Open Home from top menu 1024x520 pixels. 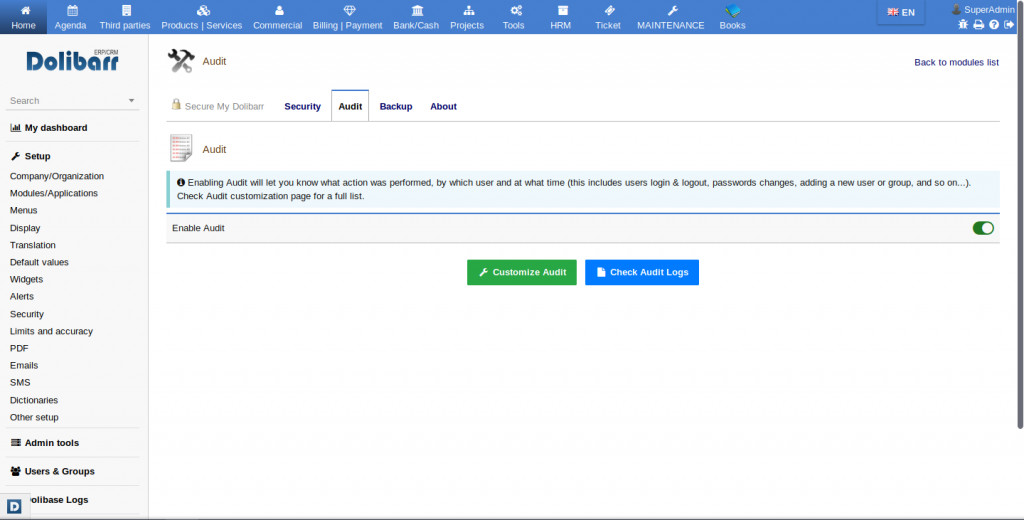point(24,17)
